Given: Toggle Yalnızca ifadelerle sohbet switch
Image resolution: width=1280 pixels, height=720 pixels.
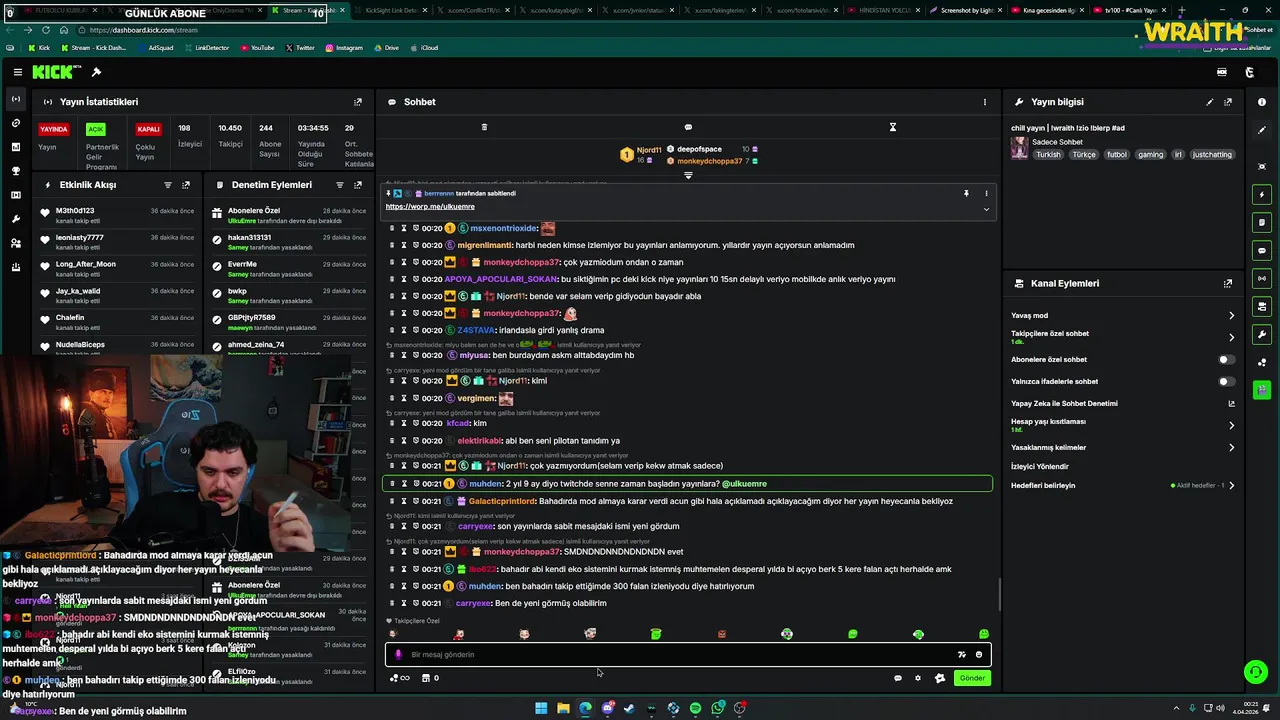Looking at the screenshot, I should pyautogui.click(x=1226, y=381).
